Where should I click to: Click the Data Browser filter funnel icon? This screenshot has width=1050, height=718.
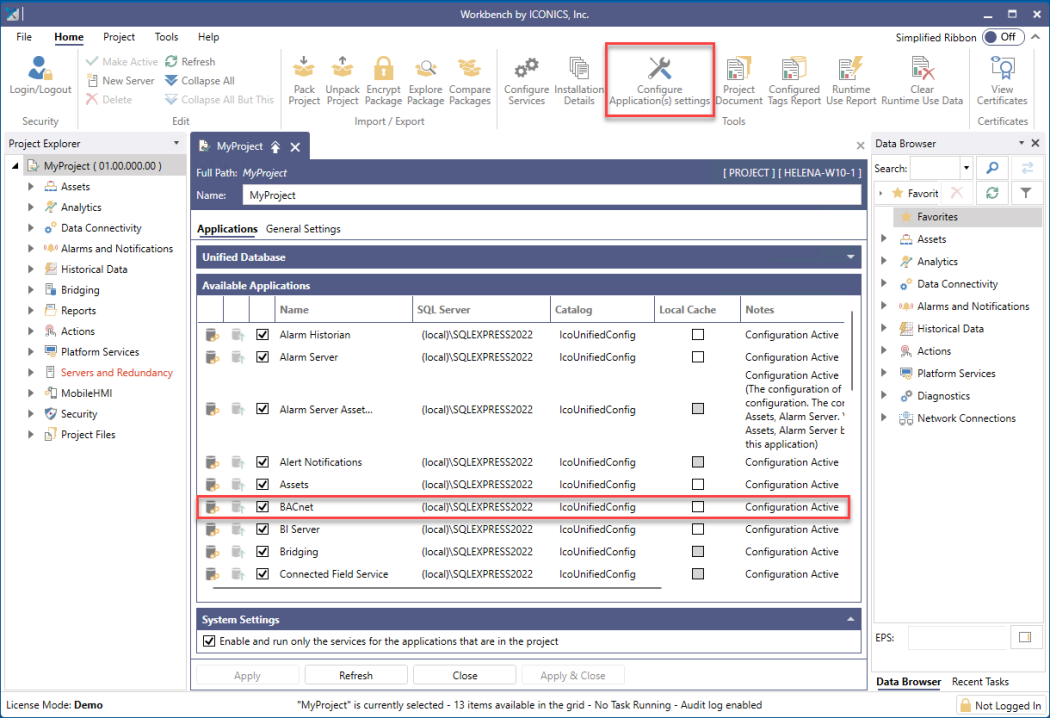click(x=1026, y=193)
